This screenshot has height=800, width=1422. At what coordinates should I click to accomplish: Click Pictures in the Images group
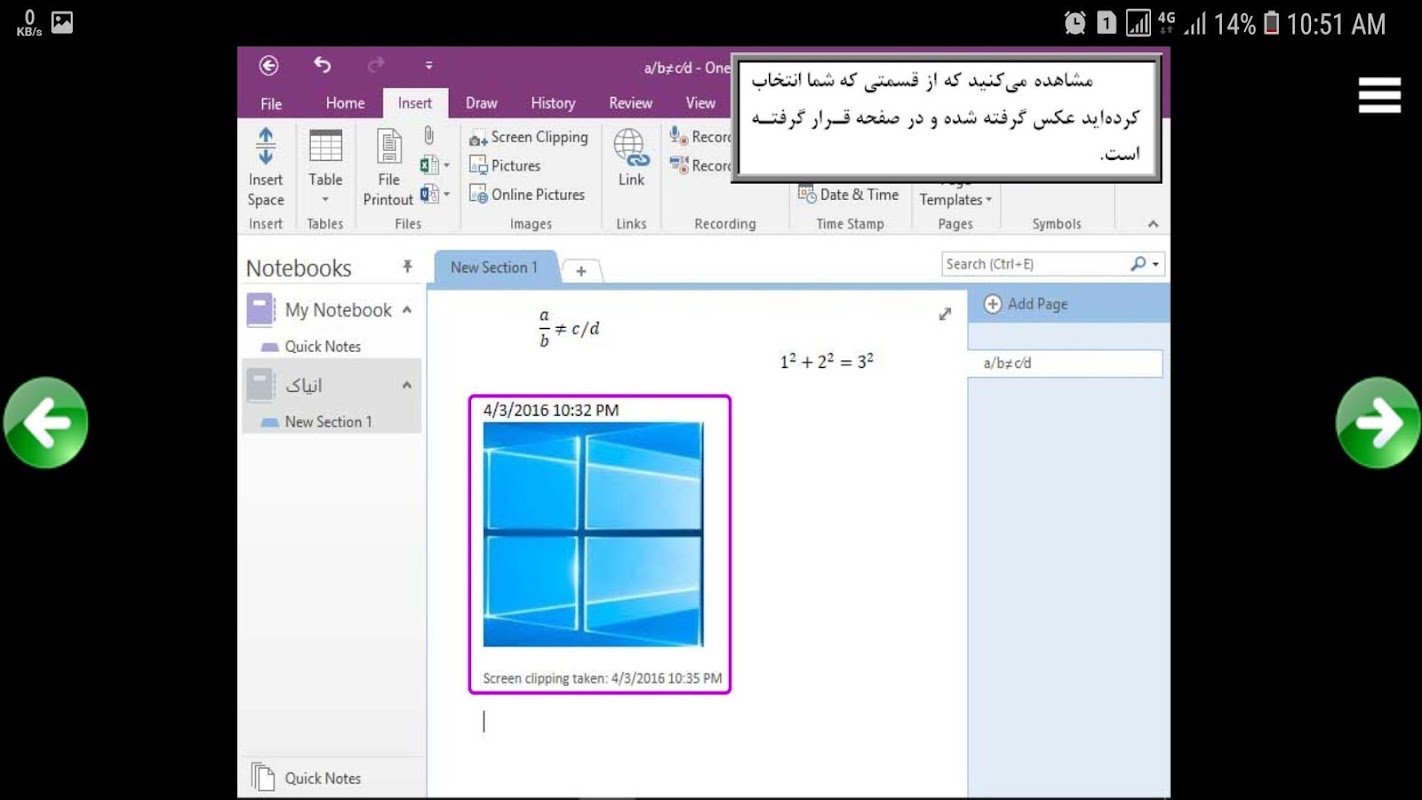point(505,166)
